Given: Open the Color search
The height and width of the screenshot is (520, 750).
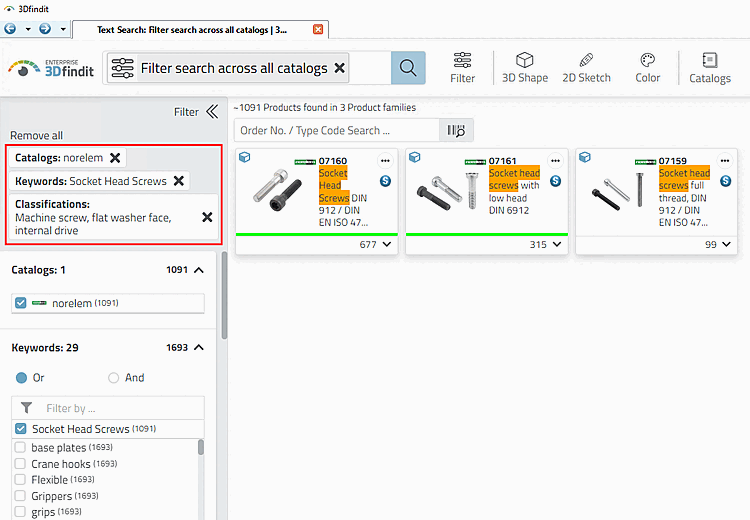Looking at the screenshot, I should [x=648, y=68].
